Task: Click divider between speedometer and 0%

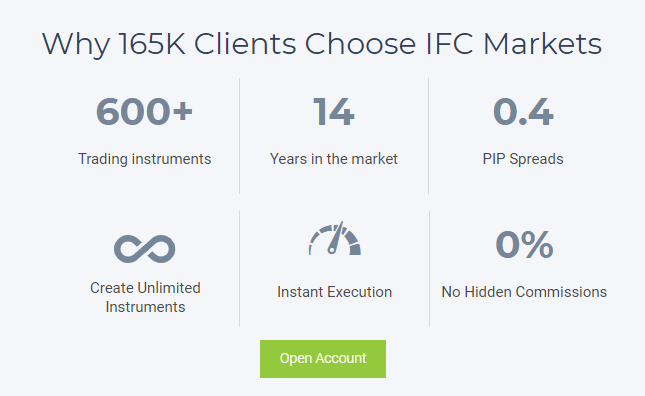Action: coord(429,269)
